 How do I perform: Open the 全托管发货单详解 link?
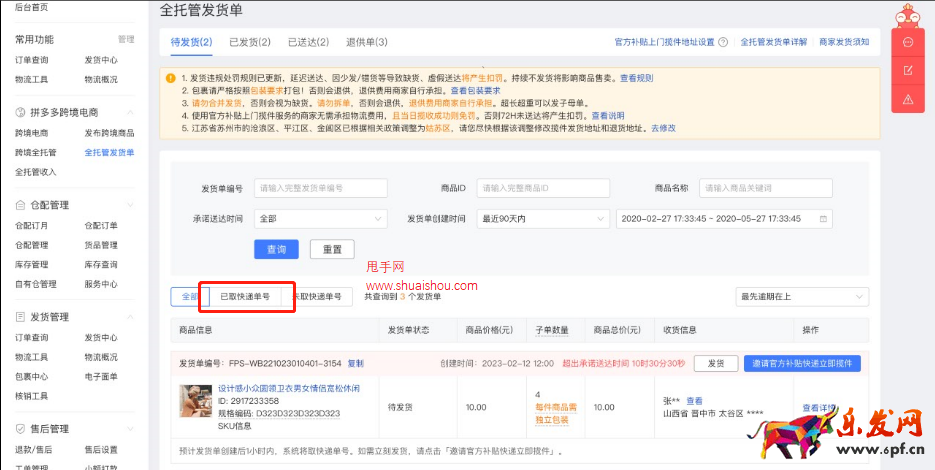(x=773, y=42)
